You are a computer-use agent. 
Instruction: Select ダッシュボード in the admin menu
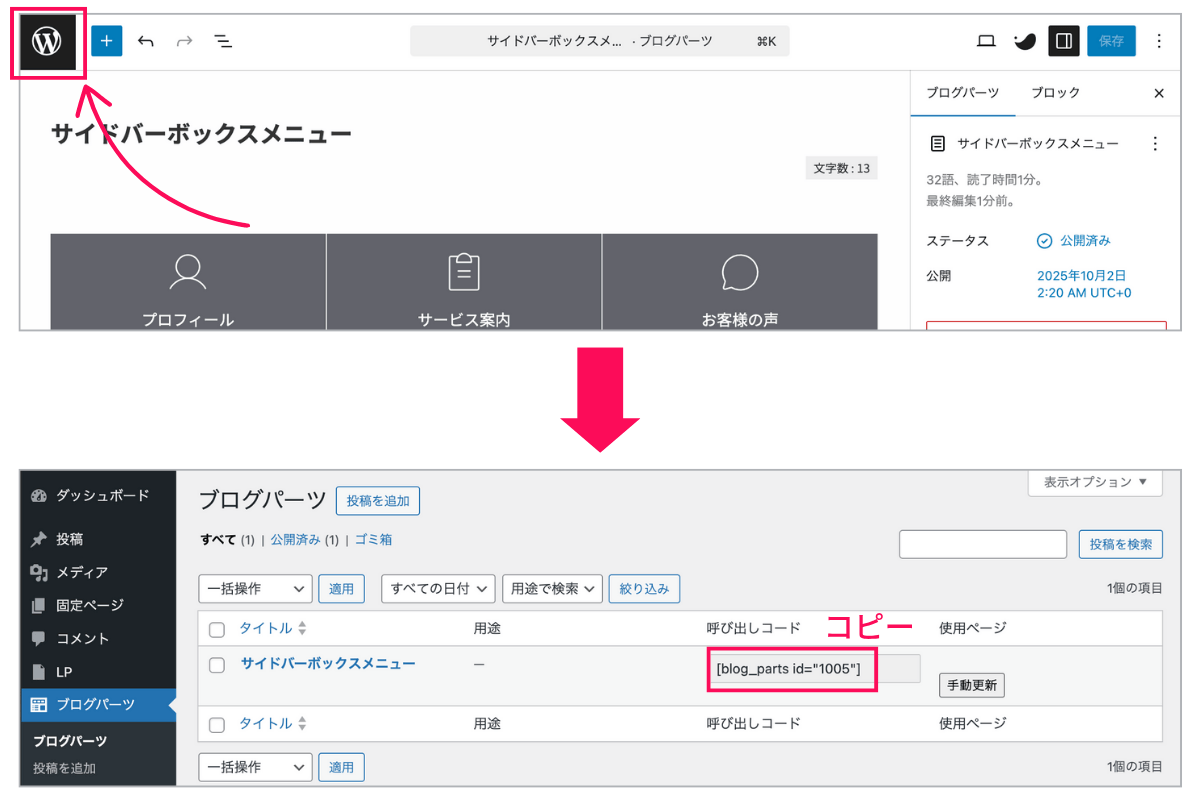point(102,496)
